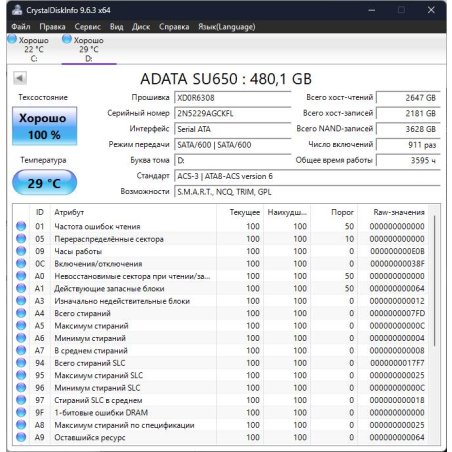Image resolution: width=452 pixels, height=452 pixels.
Task: Click the Атрибут column header
Action: point(133,212)
